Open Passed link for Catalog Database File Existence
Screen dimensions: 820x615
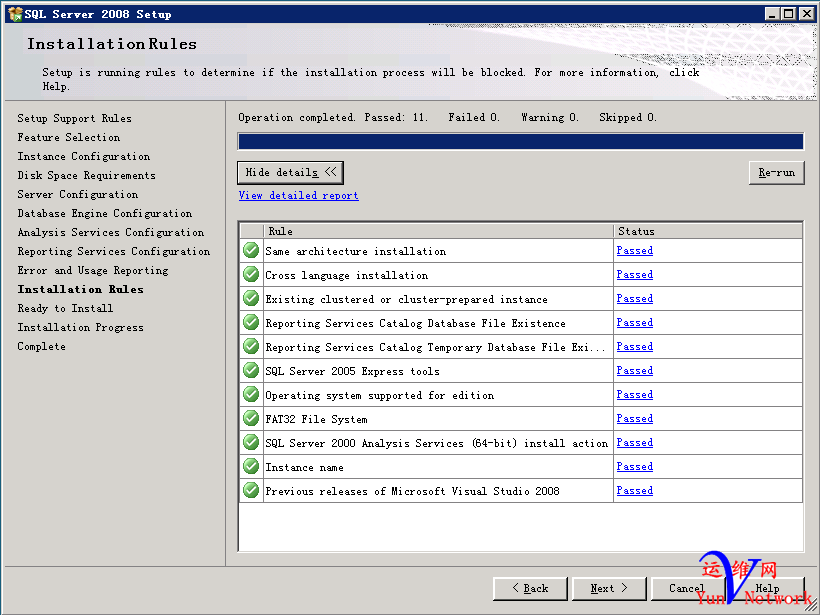pyautogui.click(x=635, y=323)
